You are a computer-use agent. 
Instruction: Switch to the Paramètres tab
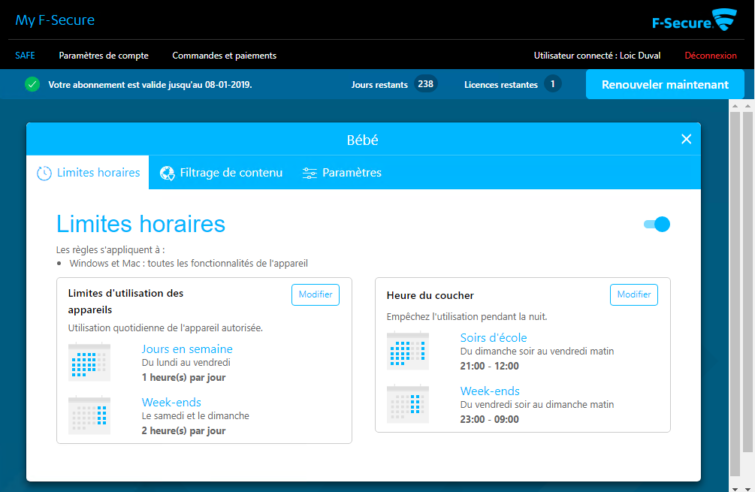click(342, 172)
